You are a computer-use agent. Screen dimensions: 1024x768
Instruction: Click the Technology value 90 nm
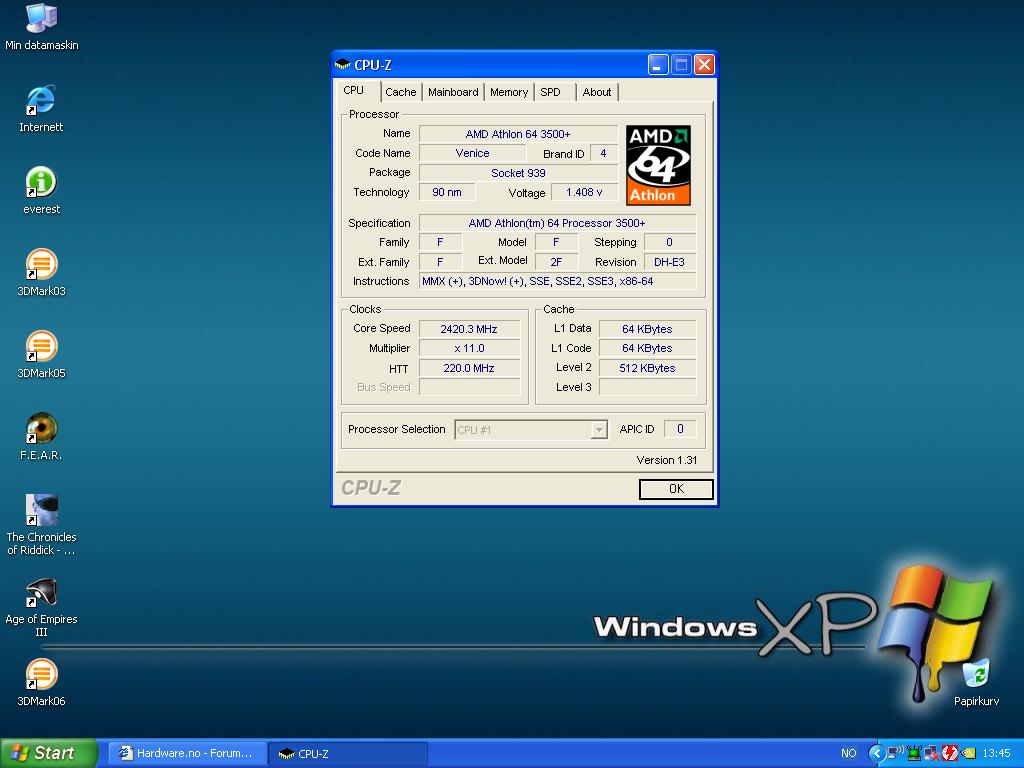[447, 192]
